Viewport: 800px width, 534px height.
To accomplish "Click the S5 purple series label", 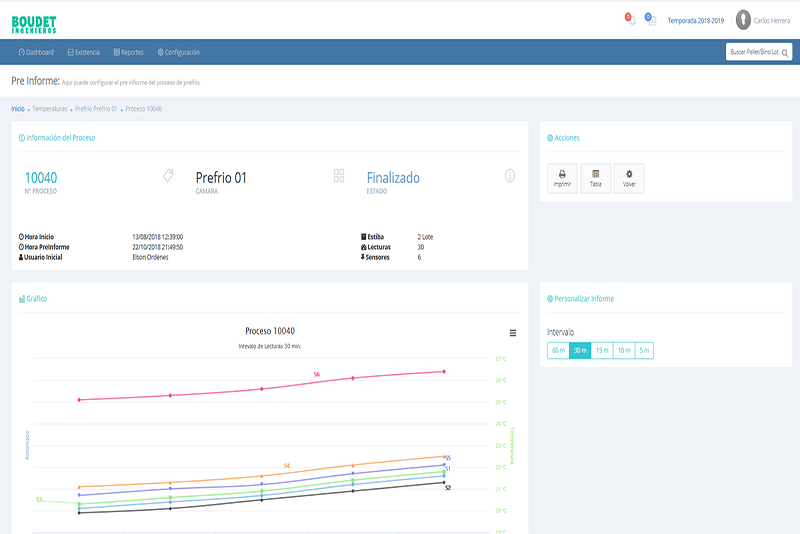I will tap(448, 458).
